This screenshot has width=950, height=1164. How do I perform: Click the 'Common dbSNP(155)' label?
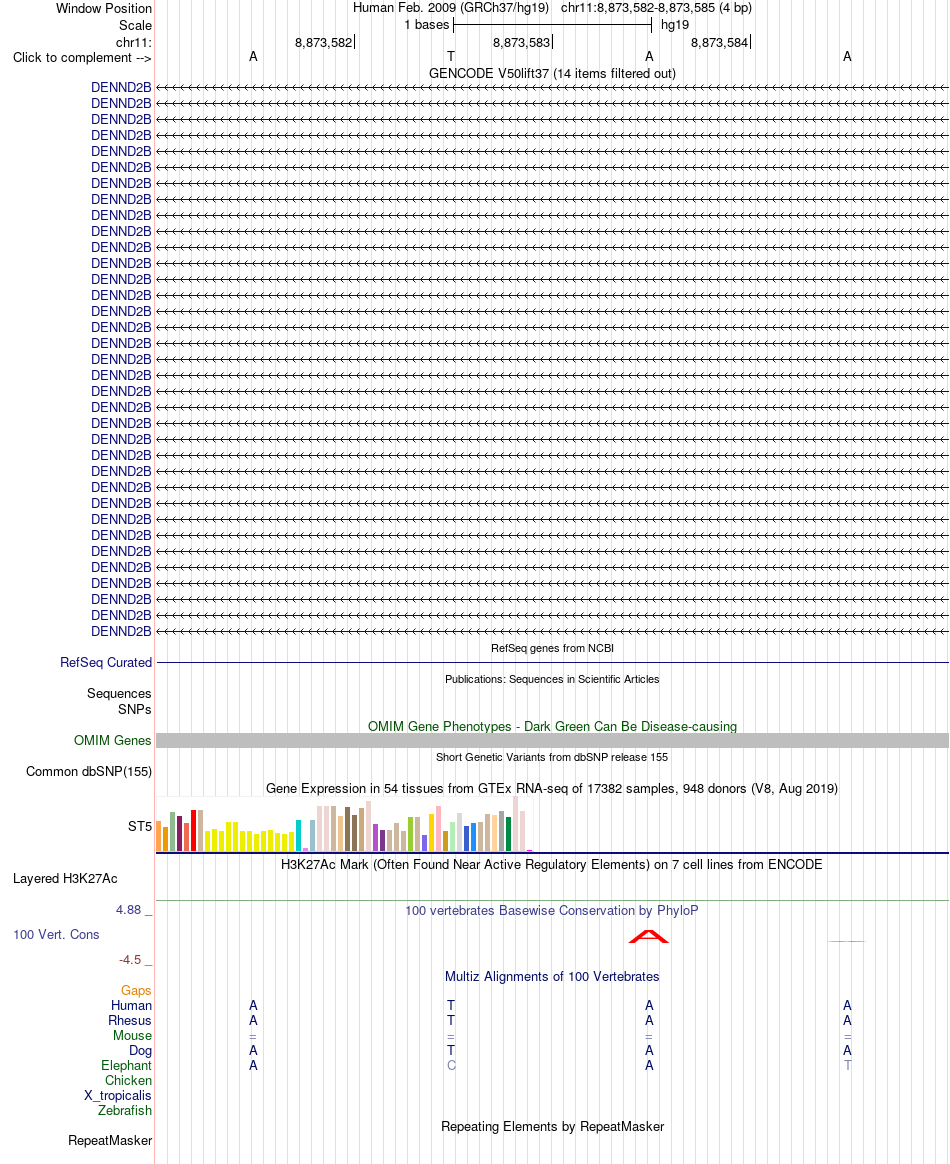pos(89,771)
